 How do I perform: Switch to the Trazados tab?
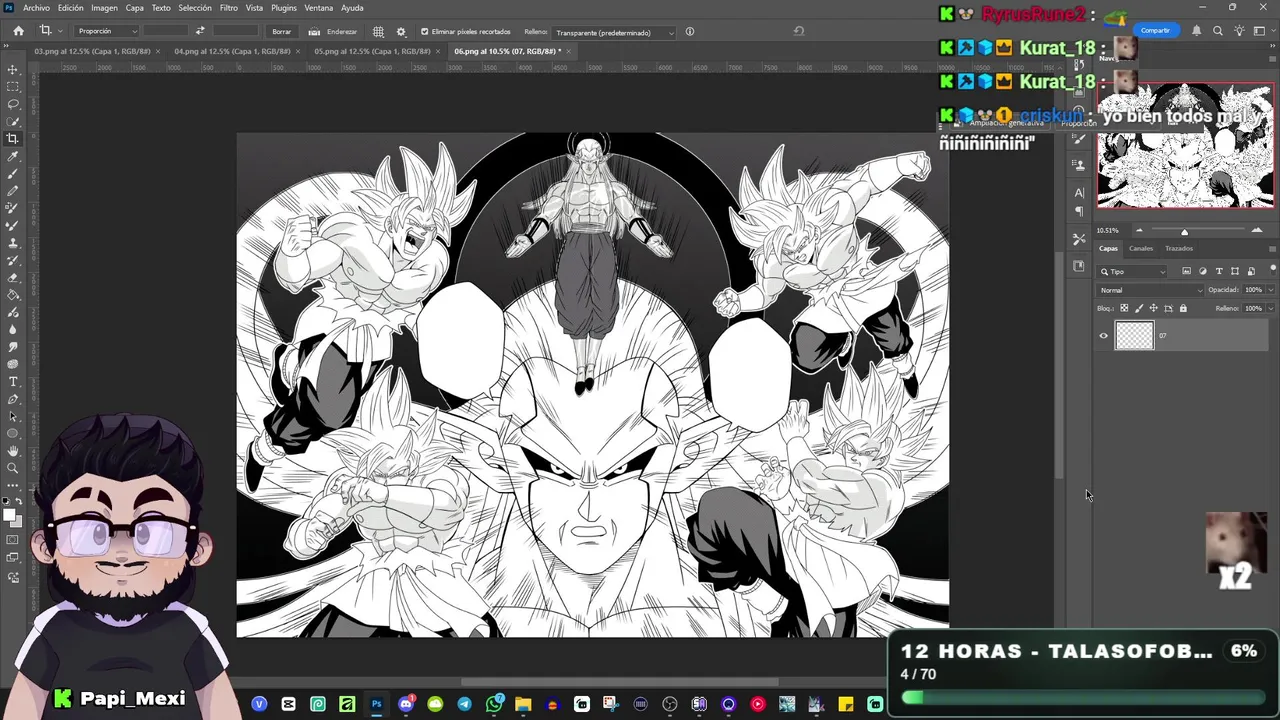click(x=1179, y=248)
